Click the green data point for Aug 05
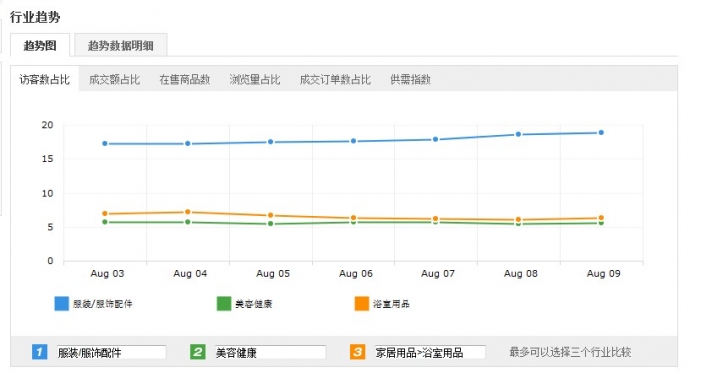Screen dimensions: 701x378 tap(270, 223)
